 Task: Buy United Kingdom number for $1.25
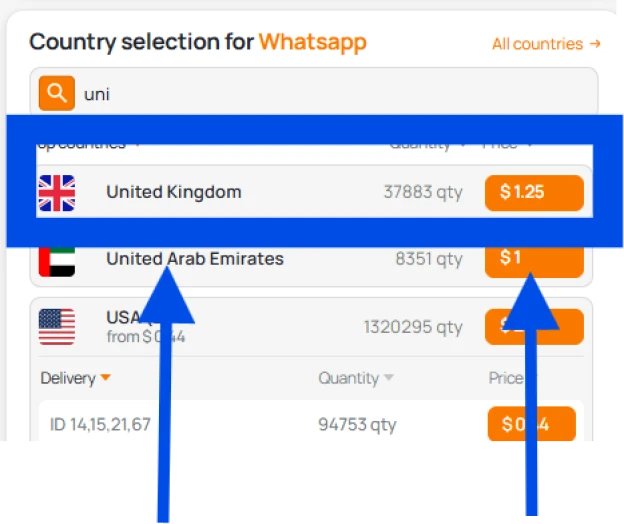[533, 192]
